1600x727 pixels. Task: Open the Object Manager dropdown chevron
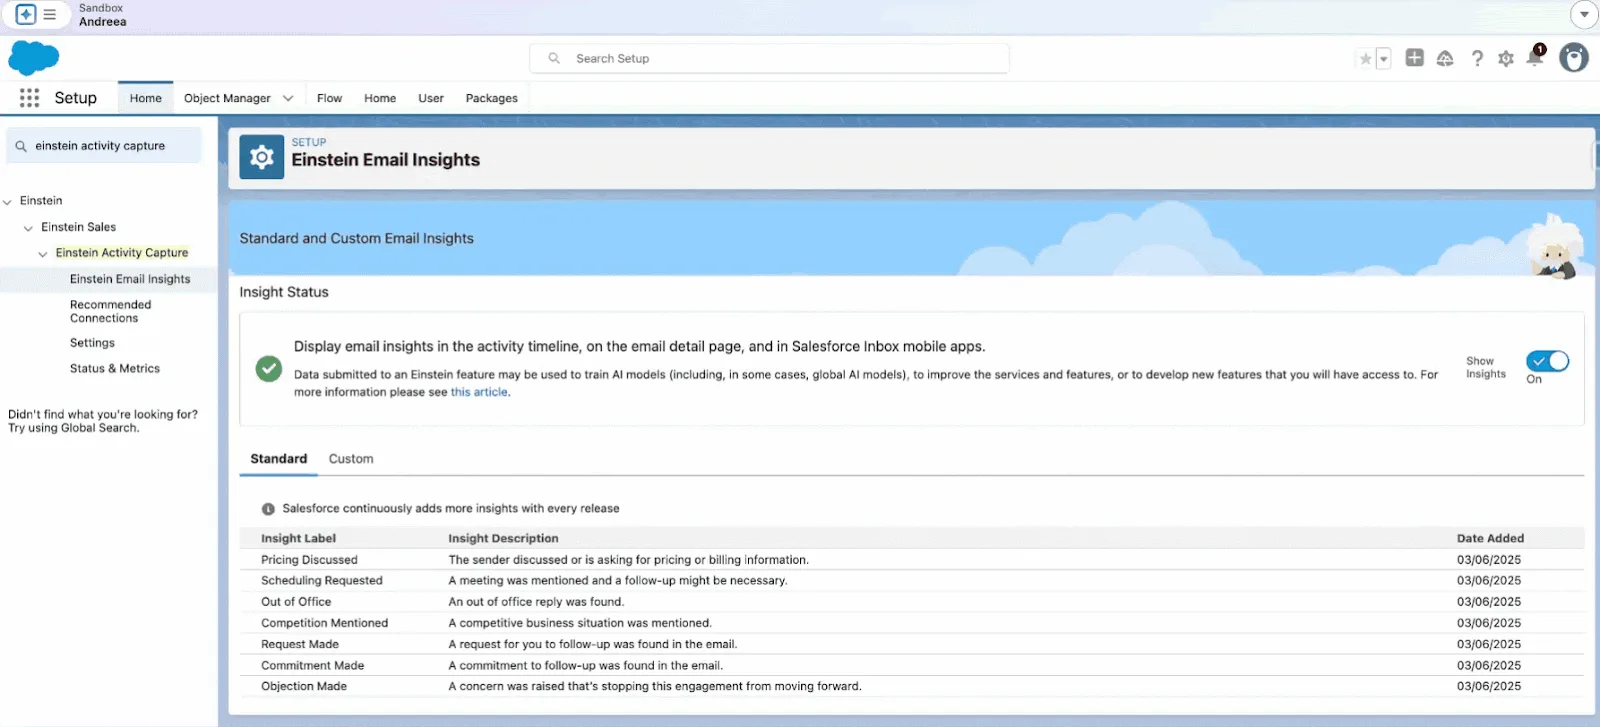click(288, 98)
